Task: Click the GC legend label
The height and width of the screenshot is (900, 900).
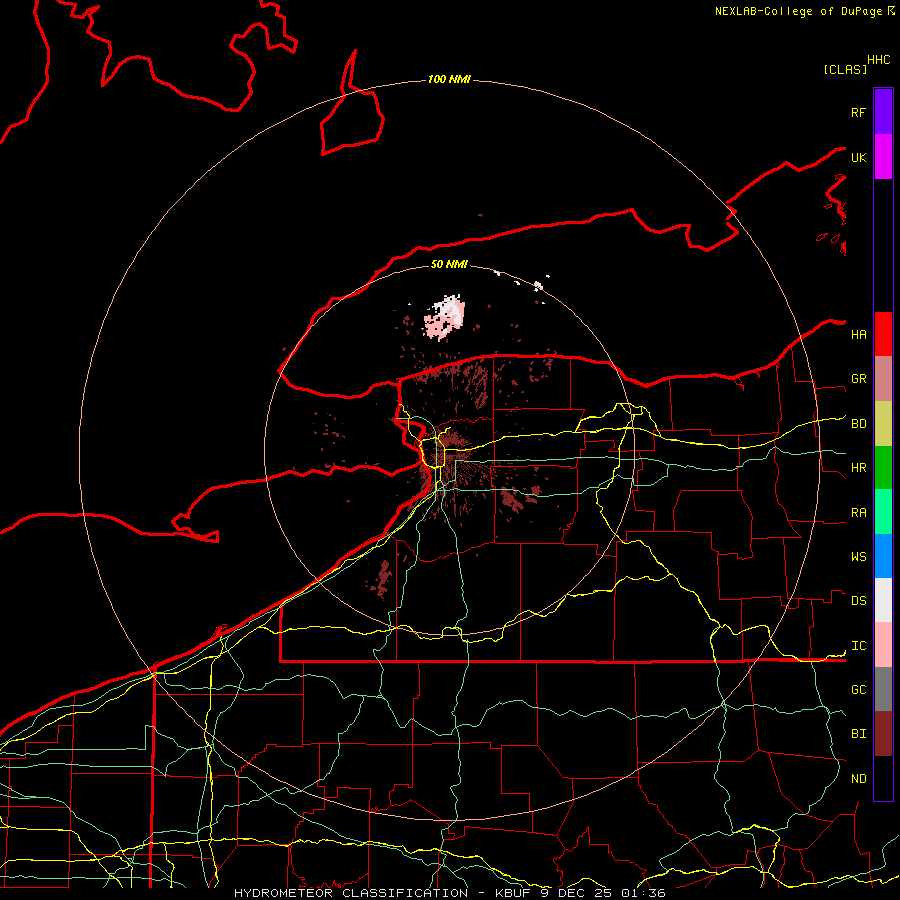Action: 858,690
